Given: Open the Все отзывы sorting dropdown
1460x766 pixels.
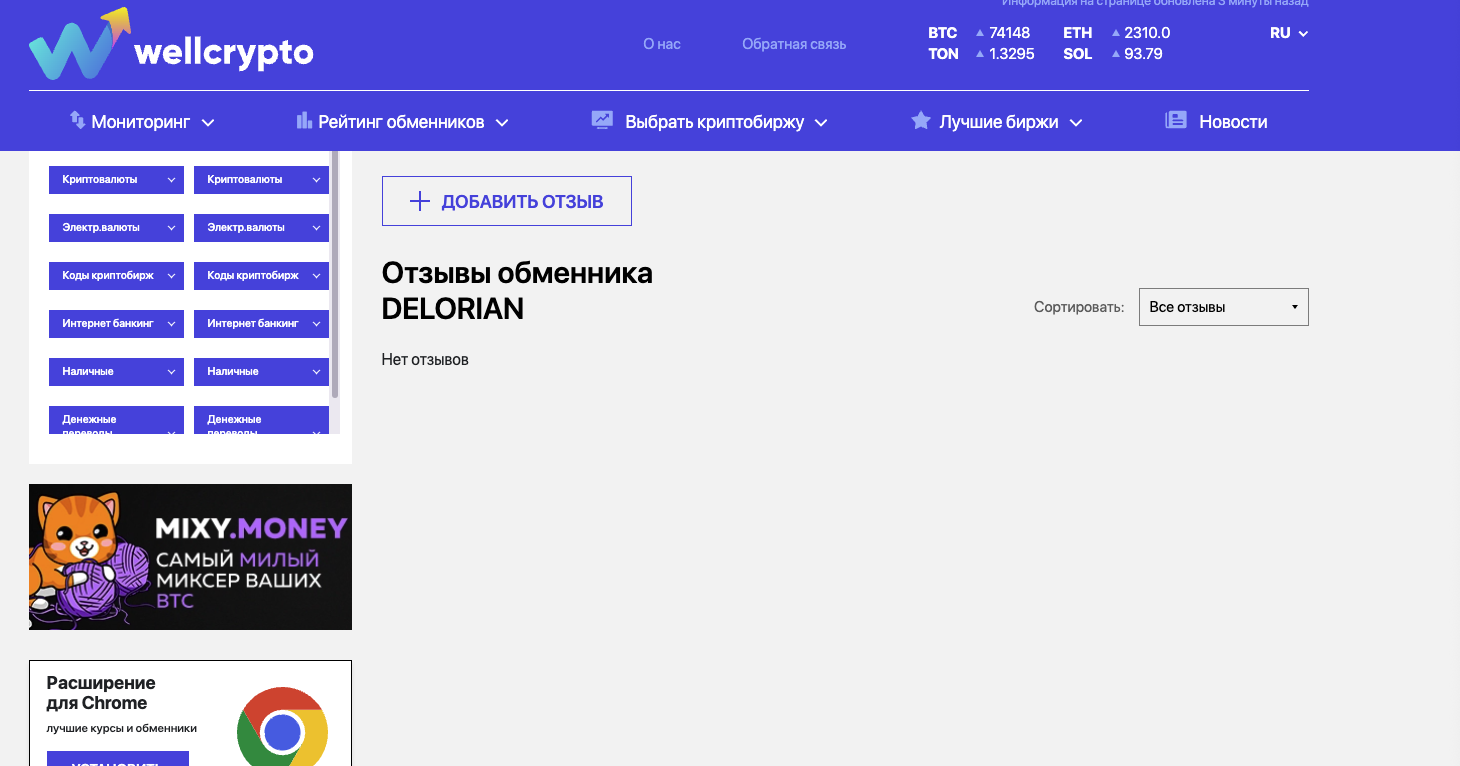Looking at the screenshot, I should coord(1223,307).
